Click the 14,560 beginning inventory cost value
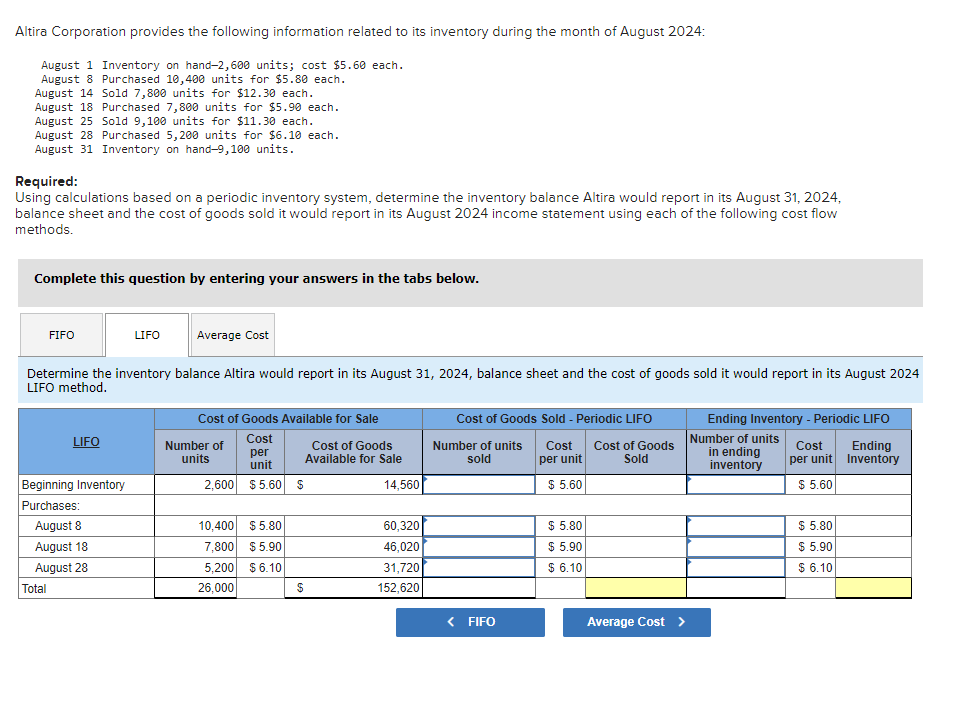This screenshot has height=712, width=956. [401, 485]
